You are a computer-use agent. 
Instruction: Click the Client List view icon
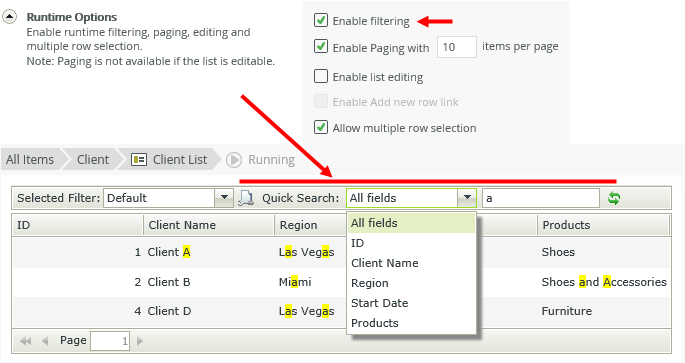[139, 160]
